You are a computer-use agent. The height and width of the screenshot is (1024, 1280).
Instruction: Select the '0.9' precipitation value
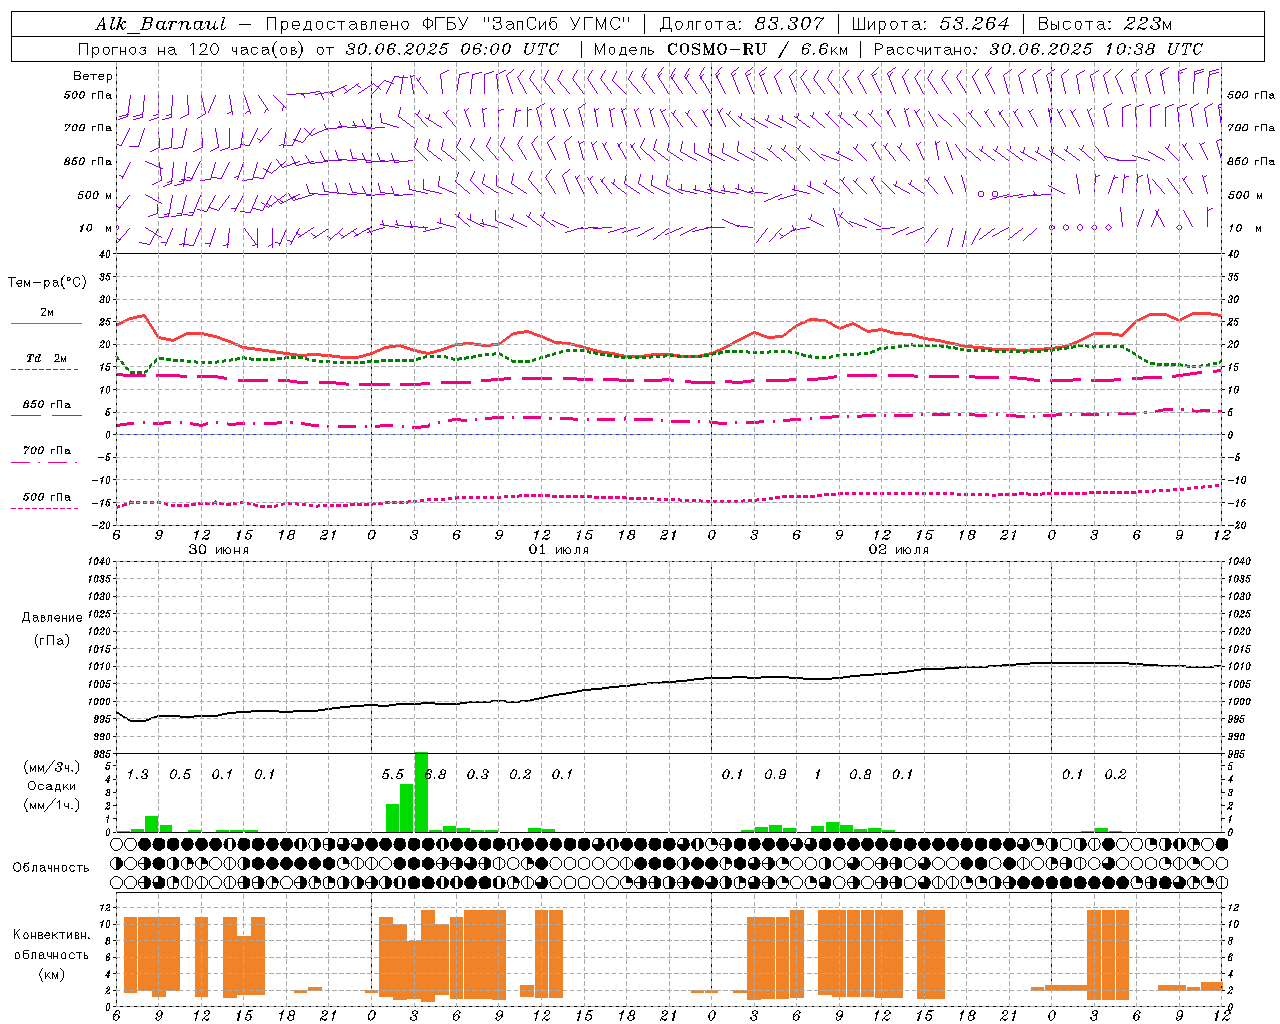(x=775, y=775)
